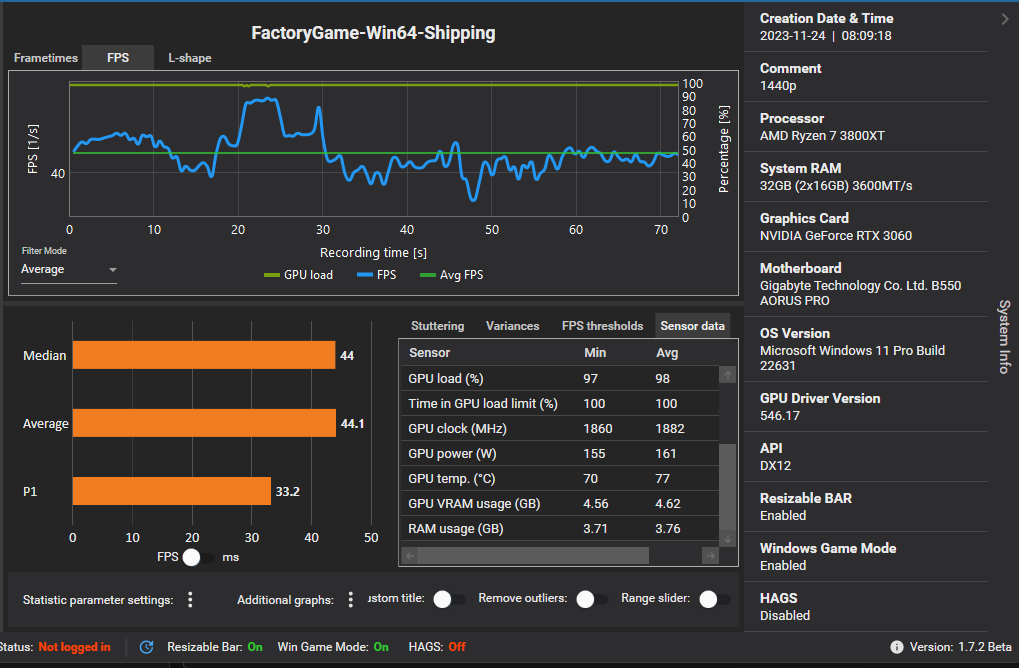Click sensor table scroll down arrow

coord(728,539)
